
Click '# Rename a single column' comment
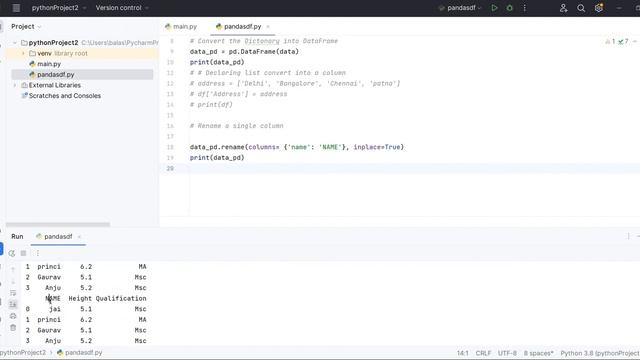(x=236, y=126)
